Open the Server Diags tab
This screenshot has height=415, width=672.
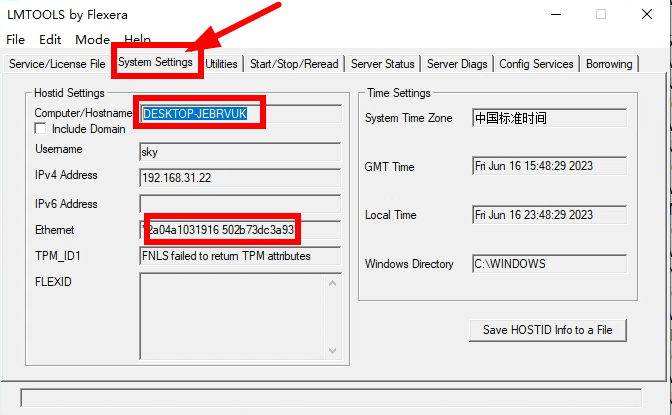pyautogui.click(x=457, y=64)
